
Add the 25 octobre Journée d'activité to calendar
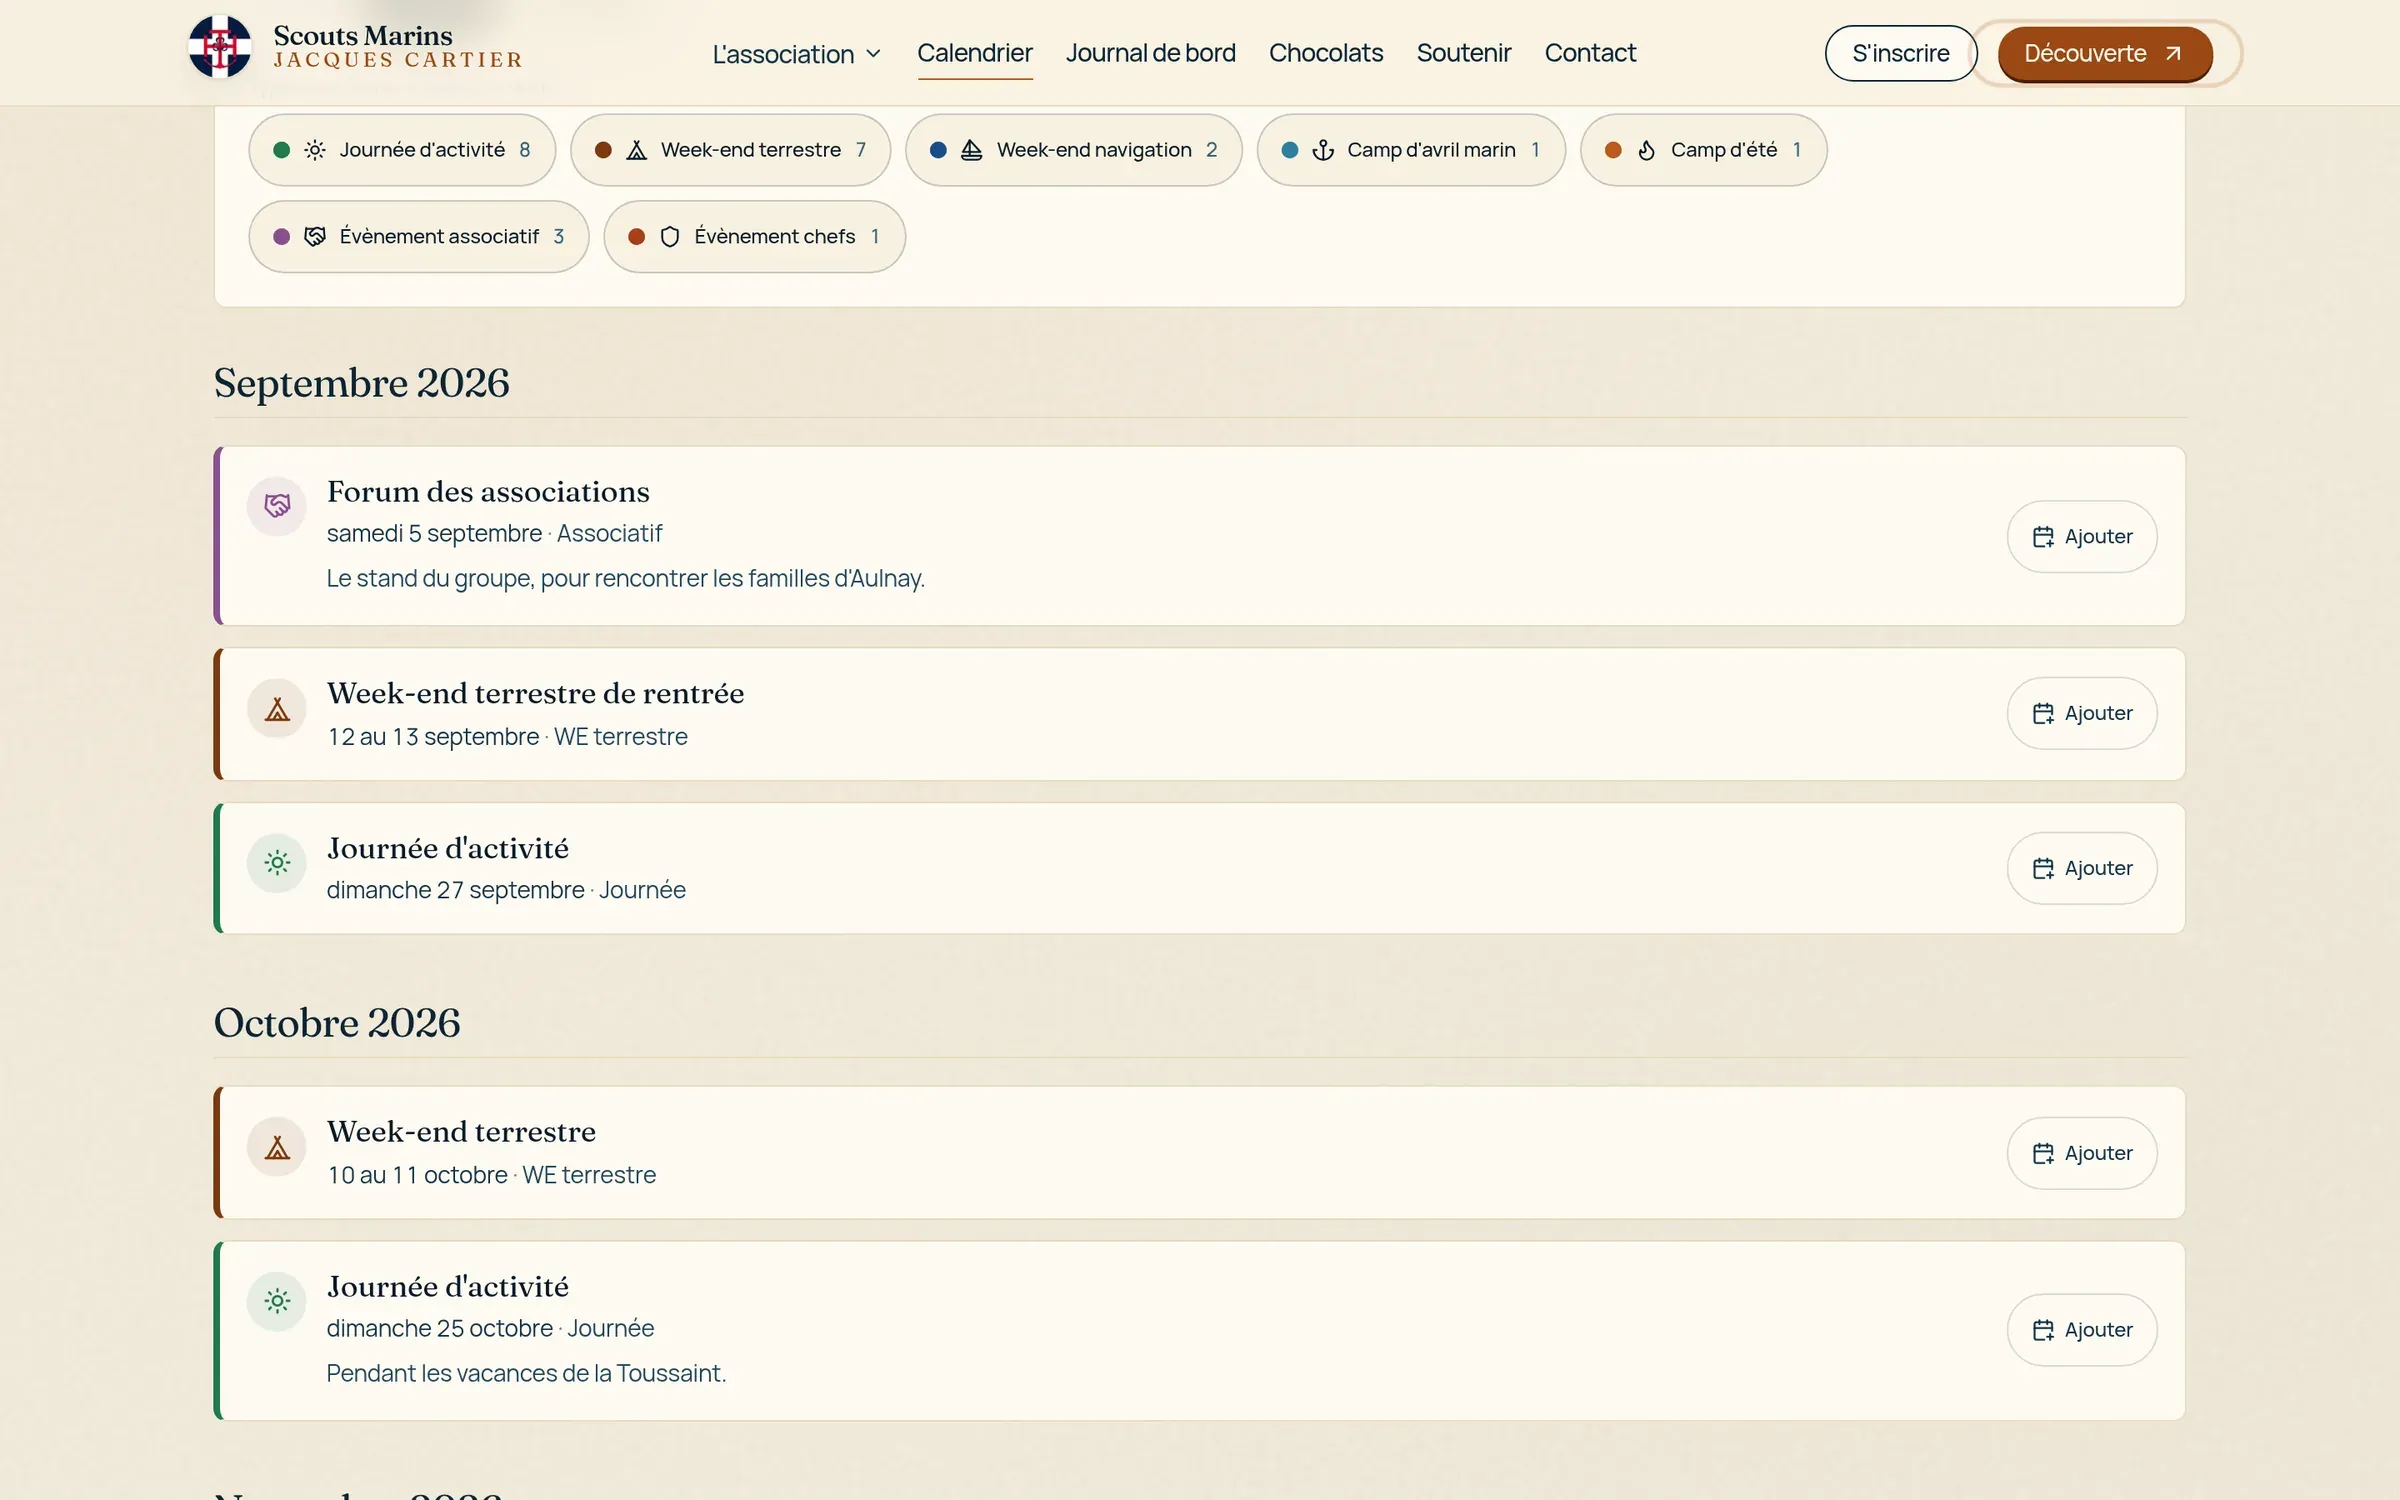tap(2082, 1330)
